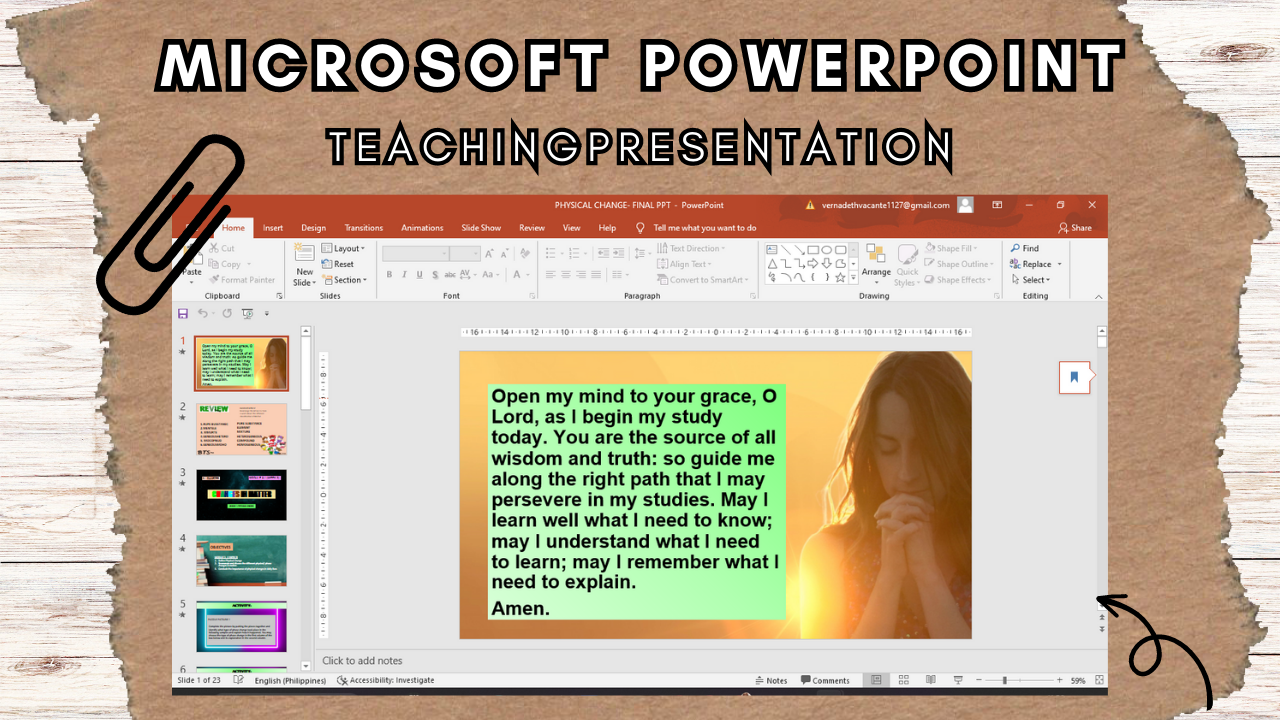
Task: Toggle Center paragraph alignment
Action: click(x=565, y=275)
